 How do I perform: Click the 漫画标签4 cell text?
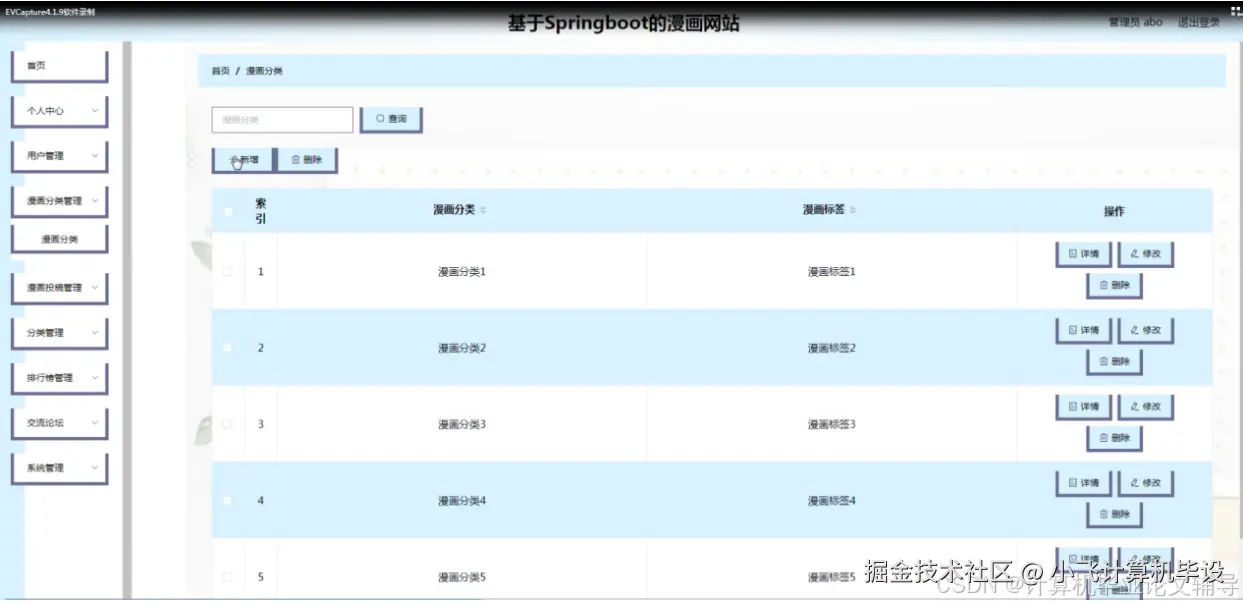pos(832,501)
